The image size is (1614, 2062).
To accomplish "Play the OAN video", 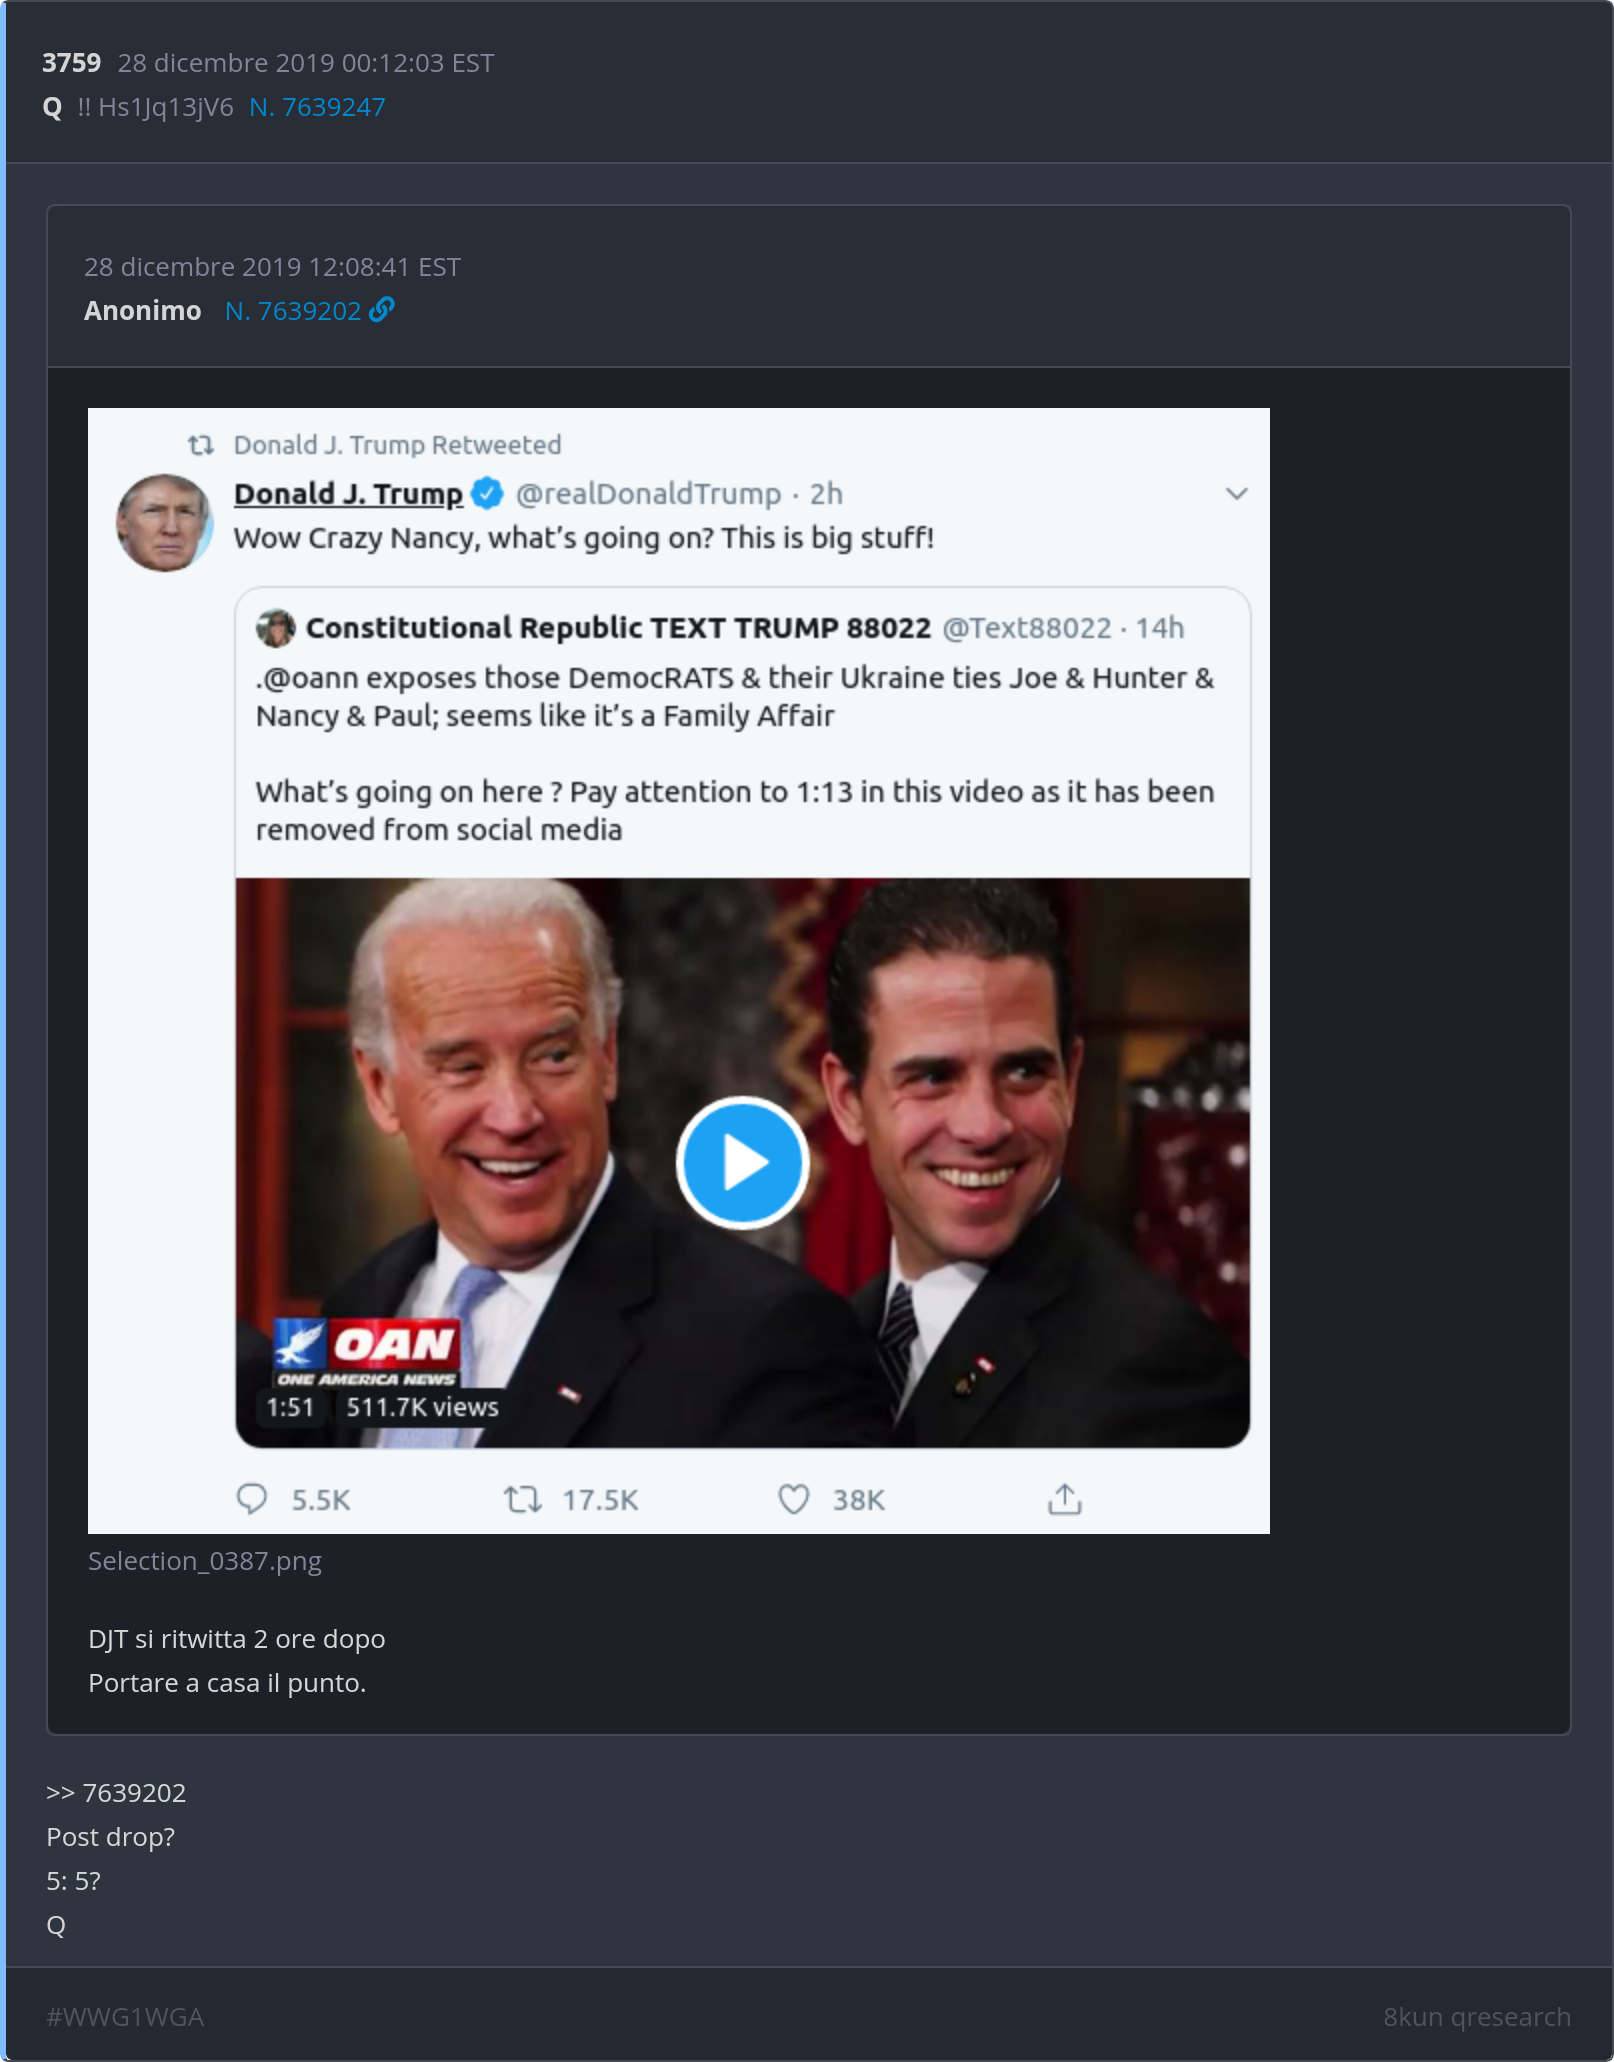I will click(742, 1163).
